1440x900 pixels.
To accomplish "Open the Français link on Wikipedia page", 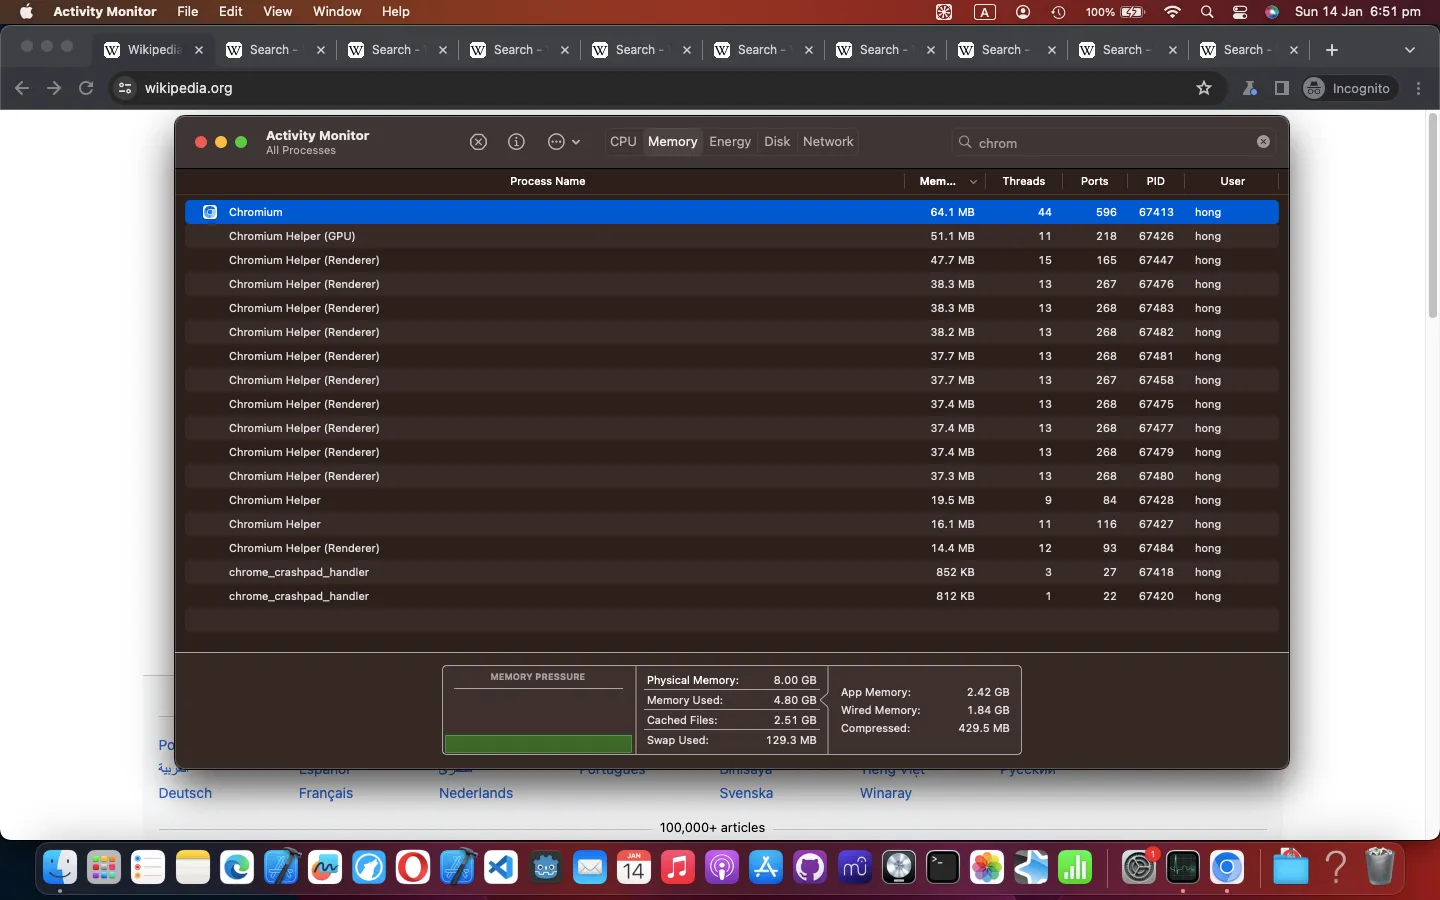I will click(326, 793).
